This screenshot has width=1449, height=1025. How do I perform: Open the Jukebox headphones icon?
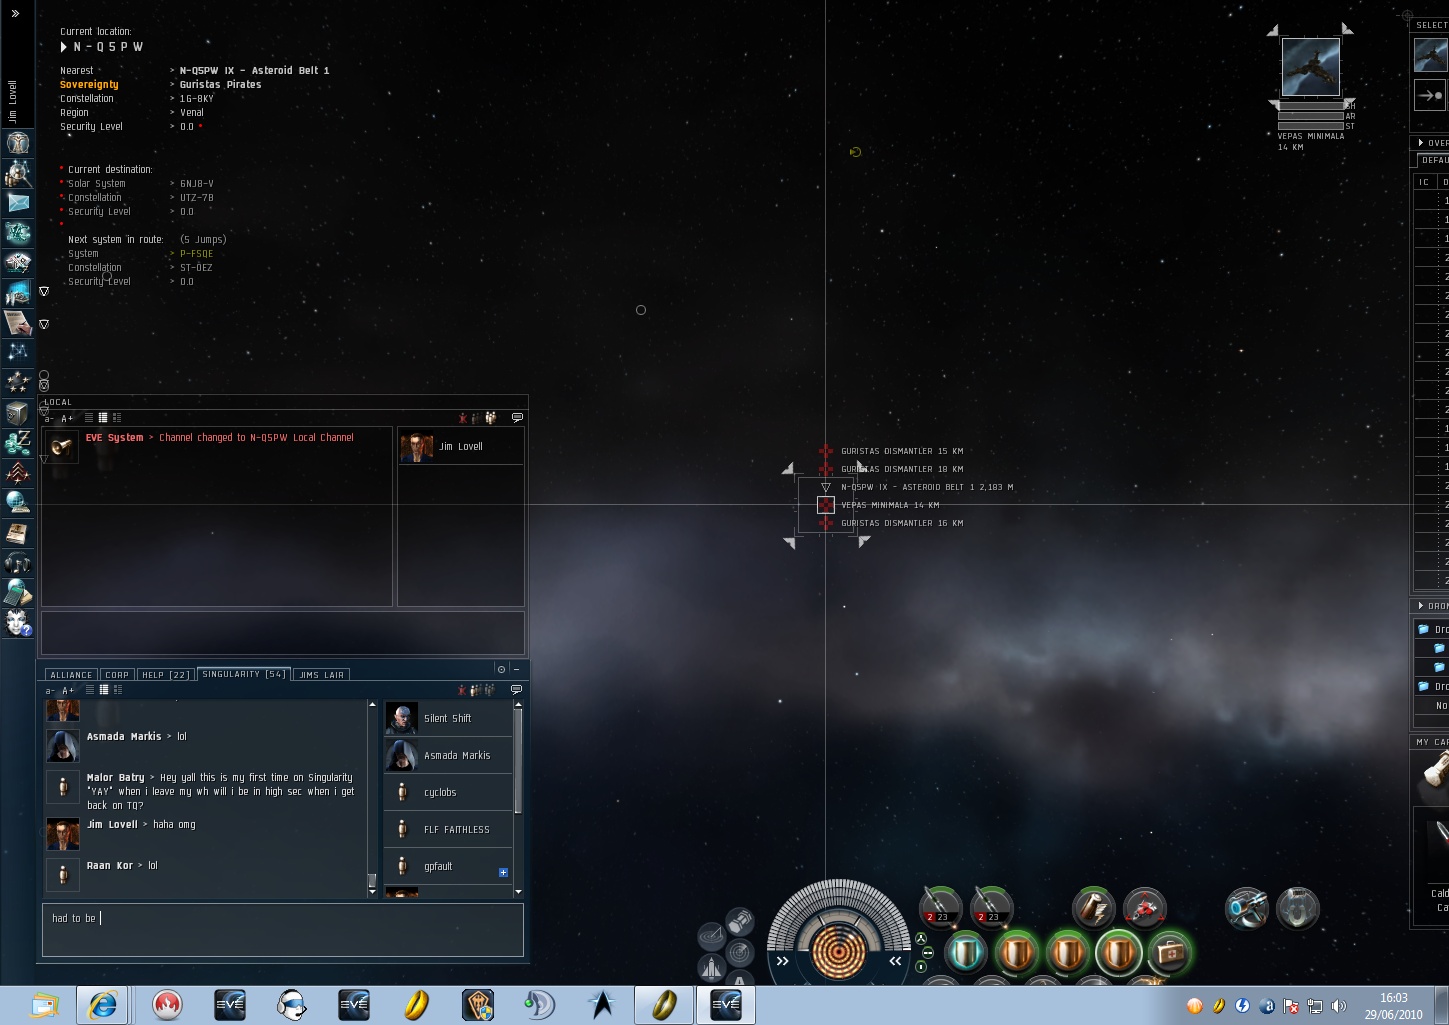click(17, 562)
